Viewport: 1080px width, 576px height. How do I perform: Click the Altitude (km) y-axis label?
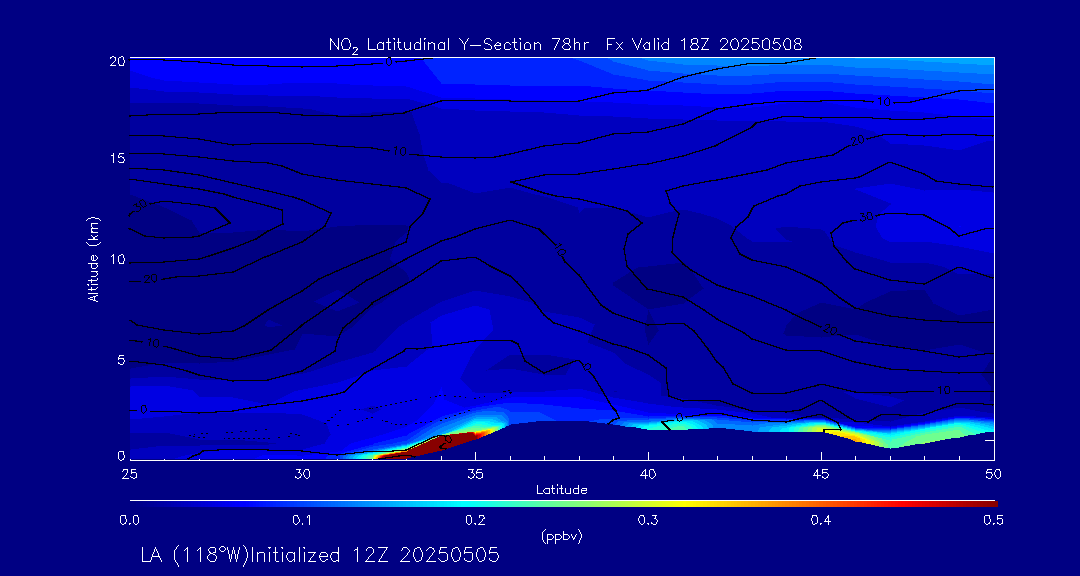coord(94,258)
